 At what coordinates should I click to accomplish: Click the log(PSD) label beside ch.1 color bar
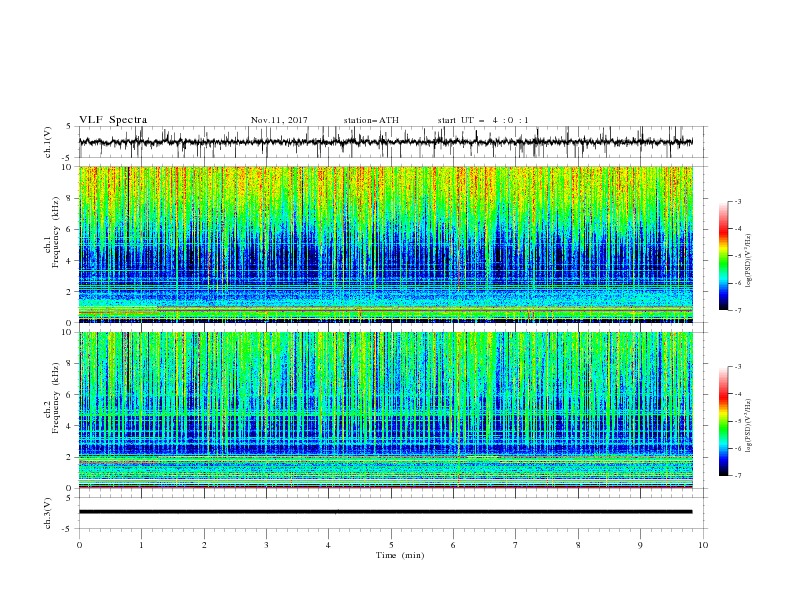(x=749, y=261)
